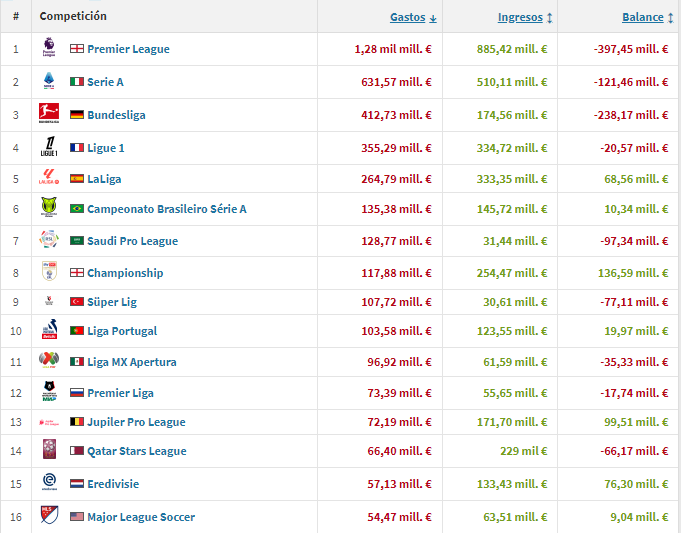Select Championship's 254,47 mill. € Ingresos
Image resolution: width=681 pixels, height=533 pixels.
pos(512,273)
